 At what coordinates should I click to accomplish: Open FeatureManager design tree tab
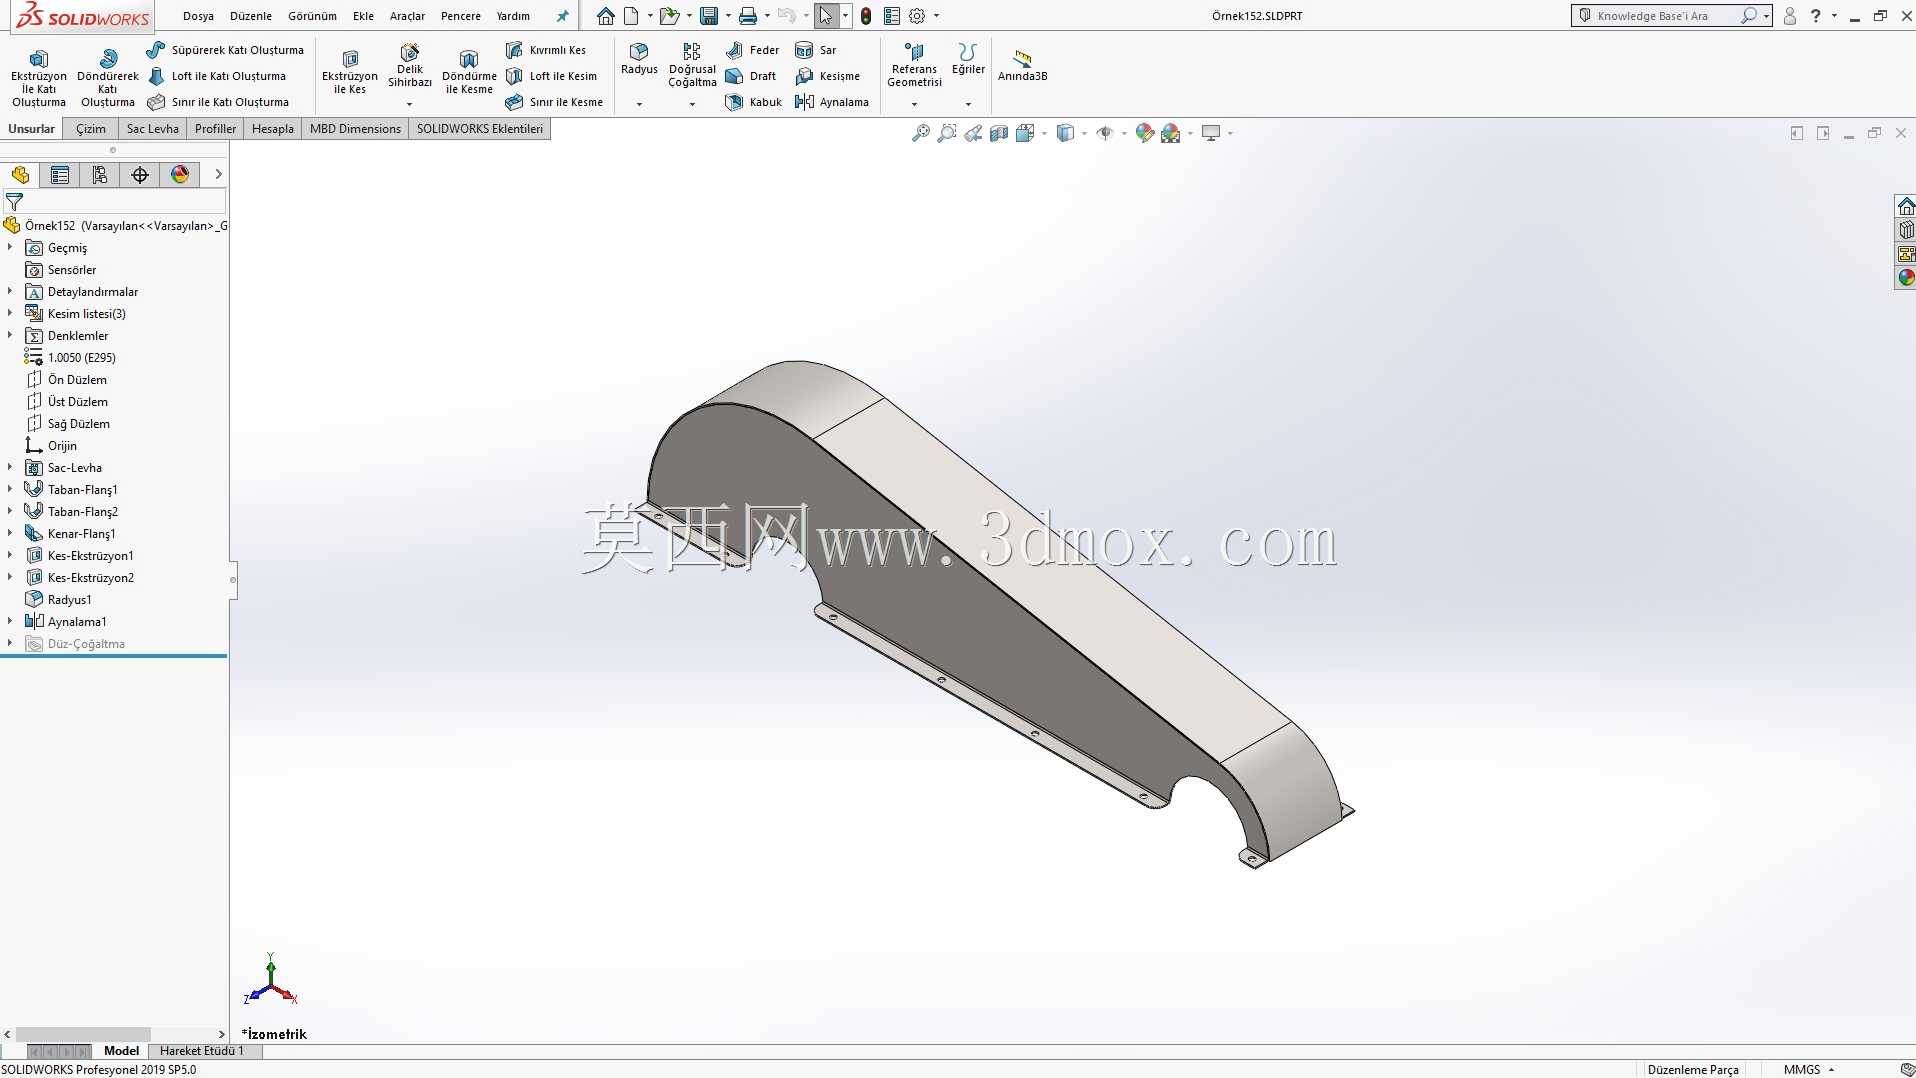20,175
